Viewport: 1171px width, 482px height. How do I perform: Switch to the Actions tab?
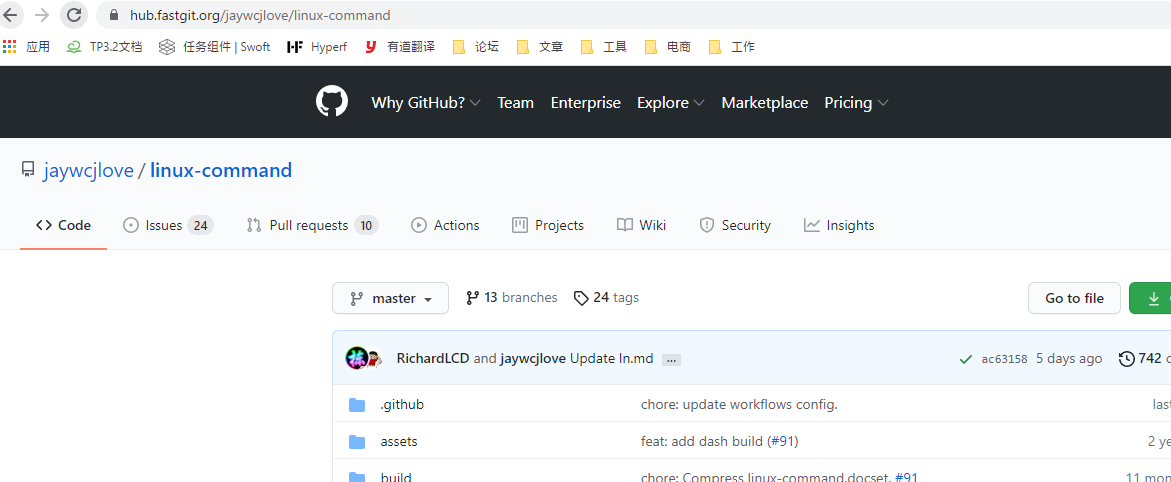pyautogui.click(x=445, y=225)
